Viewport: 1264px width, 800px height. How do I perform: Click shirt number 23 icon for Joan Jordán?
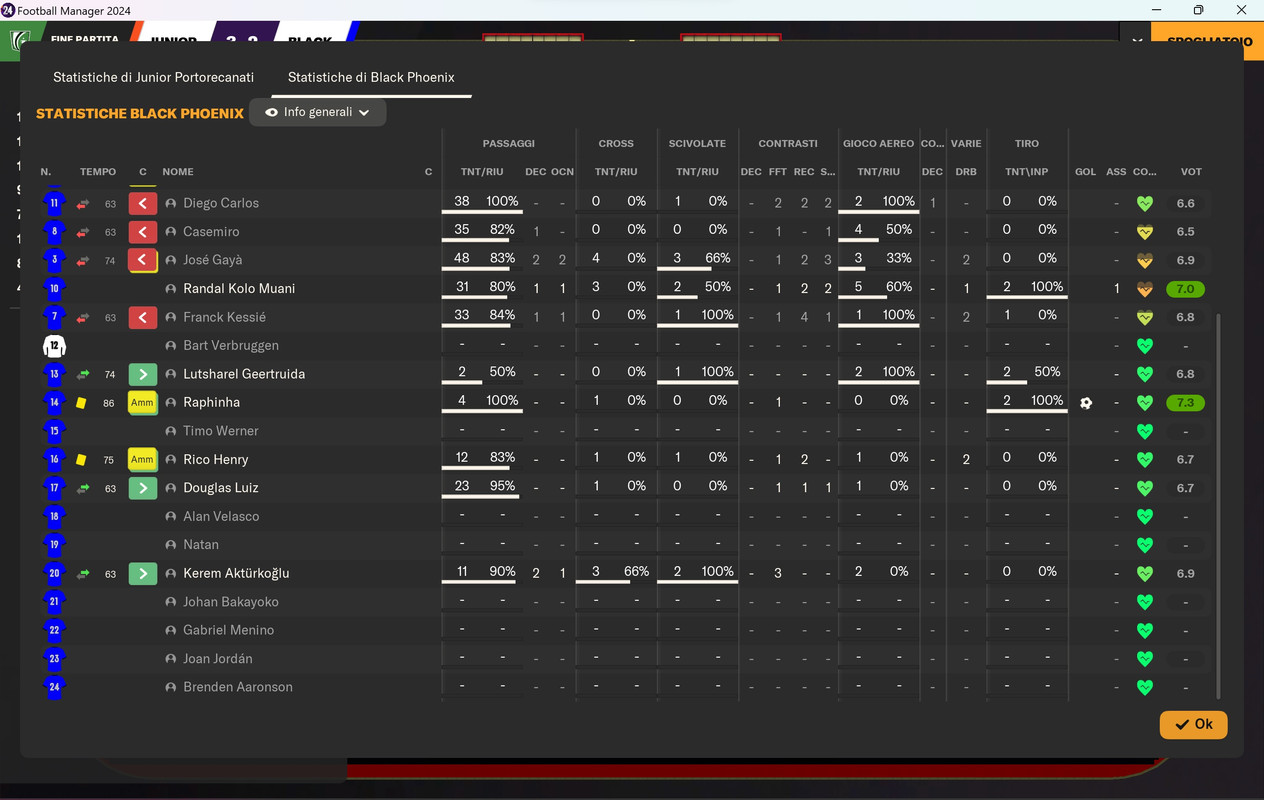tap(54, 659)
